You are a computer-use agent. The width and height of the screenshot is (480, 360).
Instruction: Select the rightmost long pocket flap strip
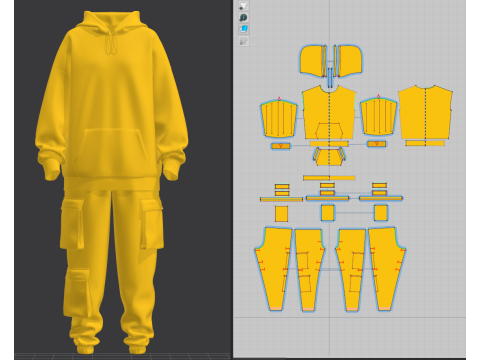(381, 199)
